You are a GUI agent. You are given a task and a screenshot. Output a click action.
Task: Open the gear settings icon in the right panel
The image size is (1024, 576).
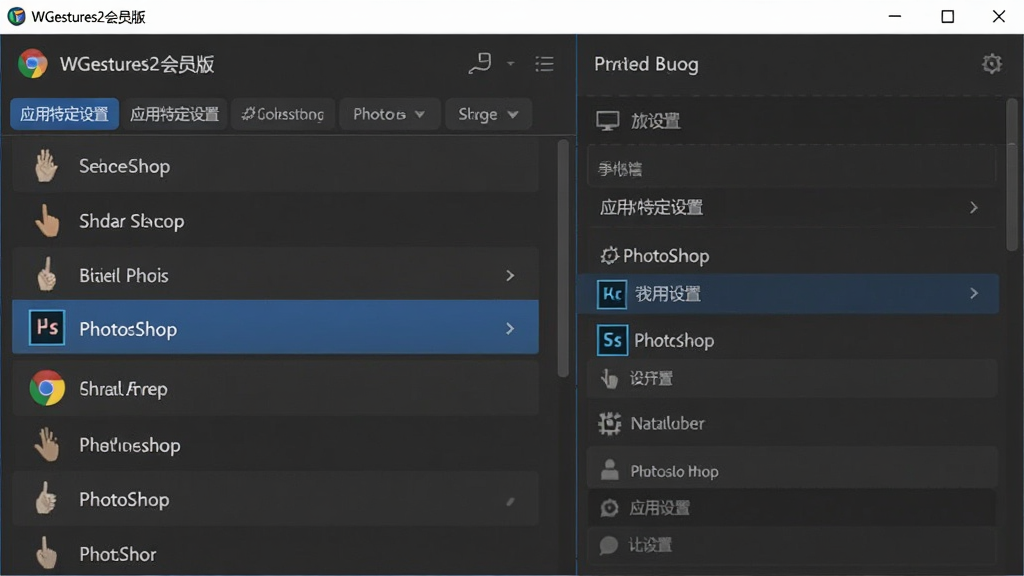991,64
